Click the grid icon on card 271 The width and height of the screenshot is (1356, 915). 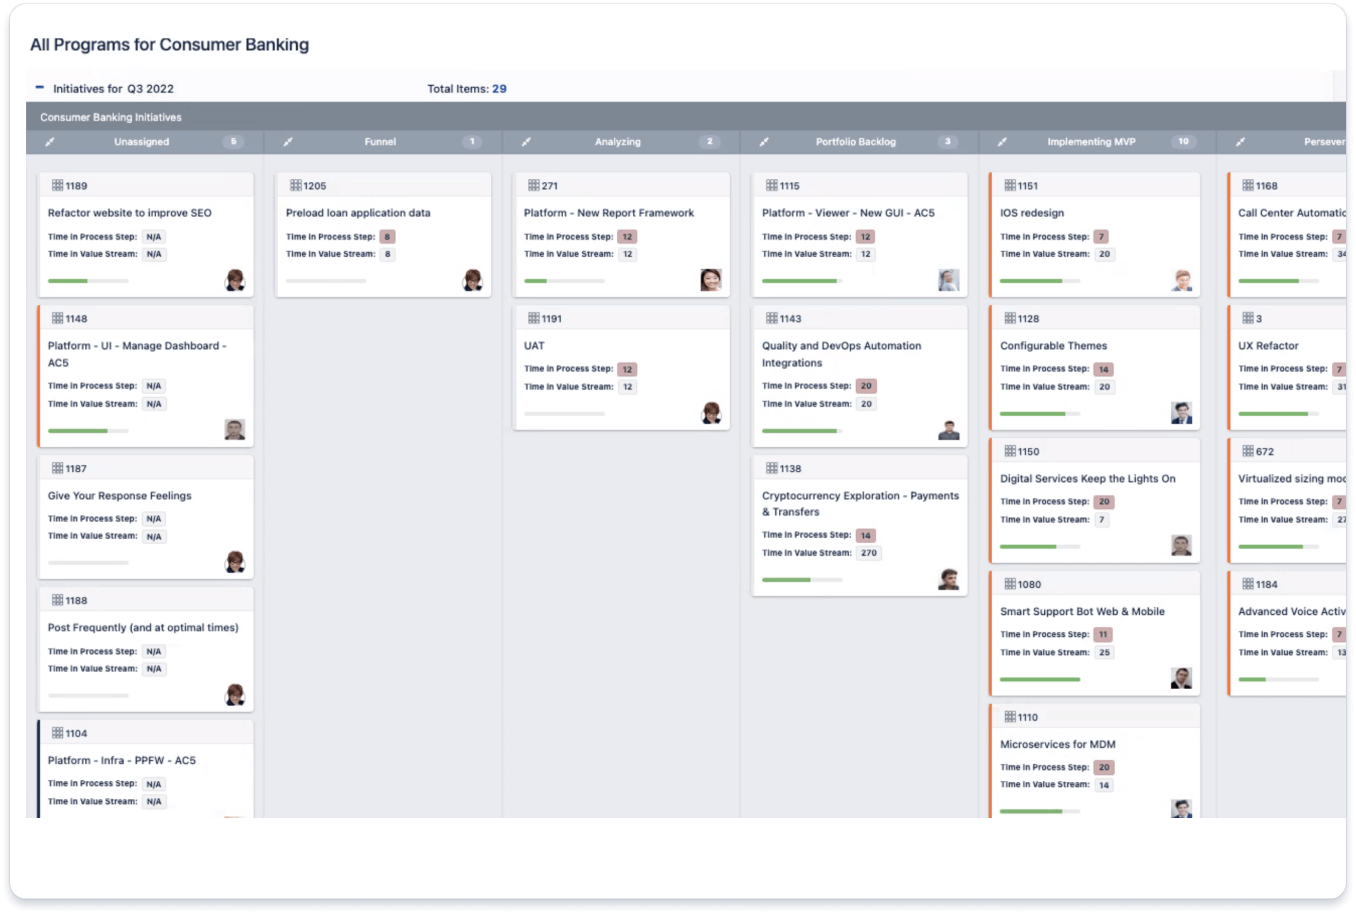533,185
